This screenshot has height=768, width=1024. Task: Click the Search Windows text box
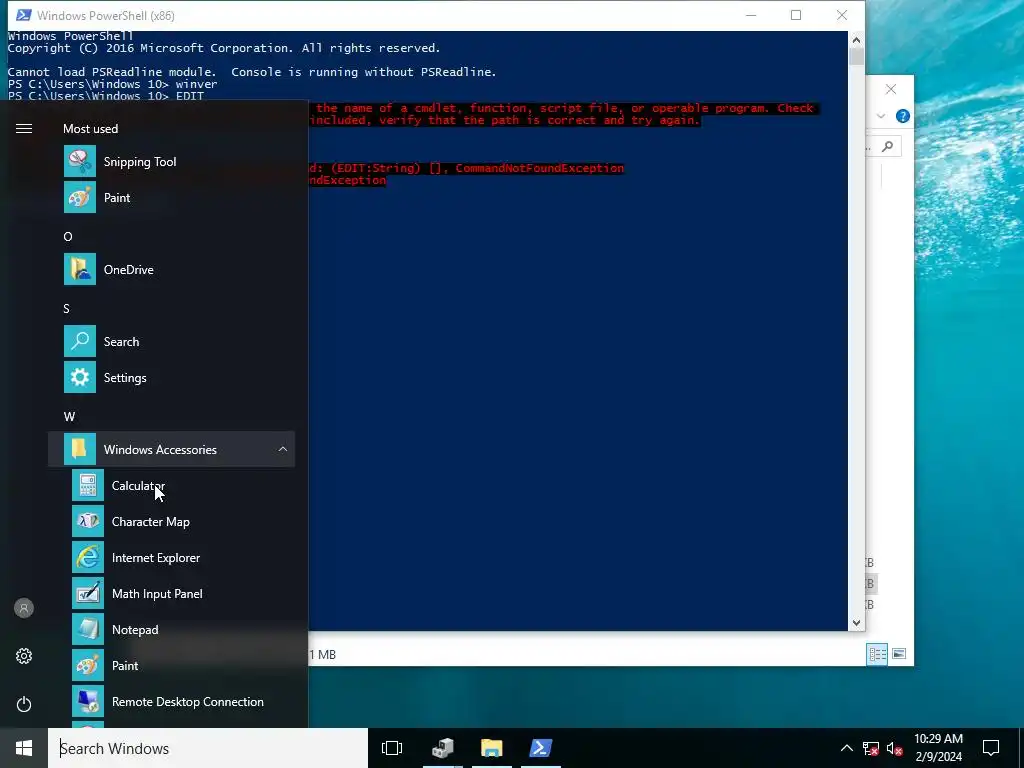pos(208,748)
